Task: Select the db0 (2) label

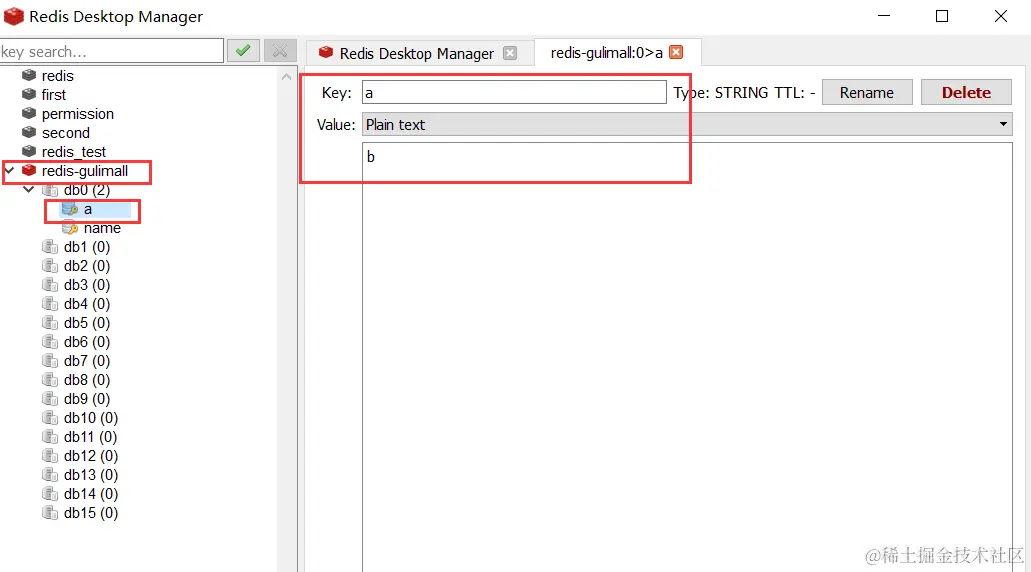Action: [87, 190]
